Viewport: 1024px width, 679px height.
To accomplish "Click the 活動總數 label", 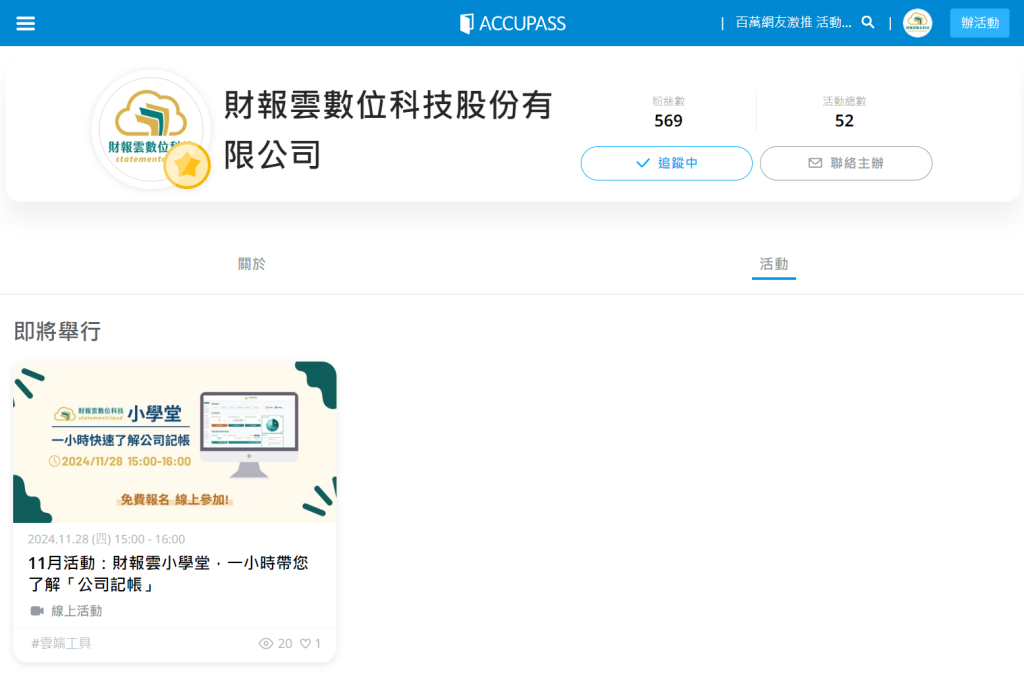I will coord(844,101).
